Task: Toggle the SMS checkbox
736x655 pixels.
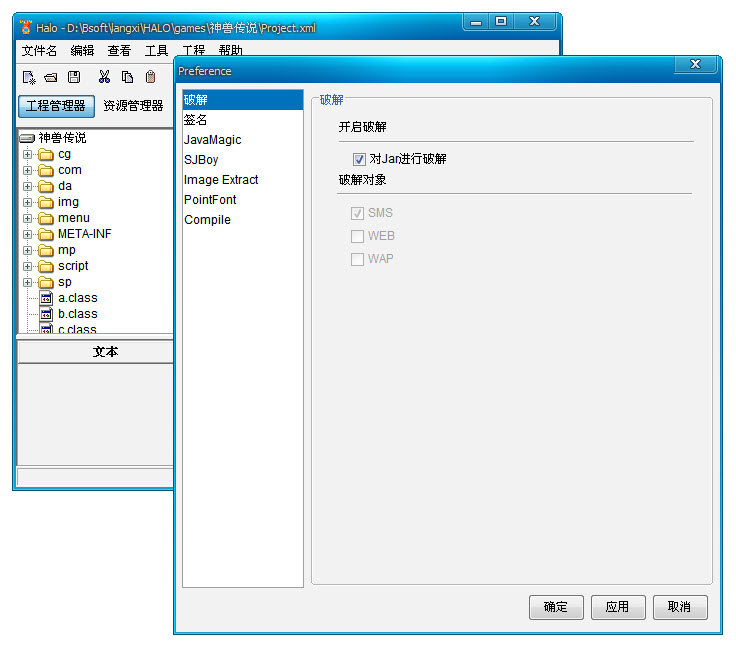Action: 357,213
